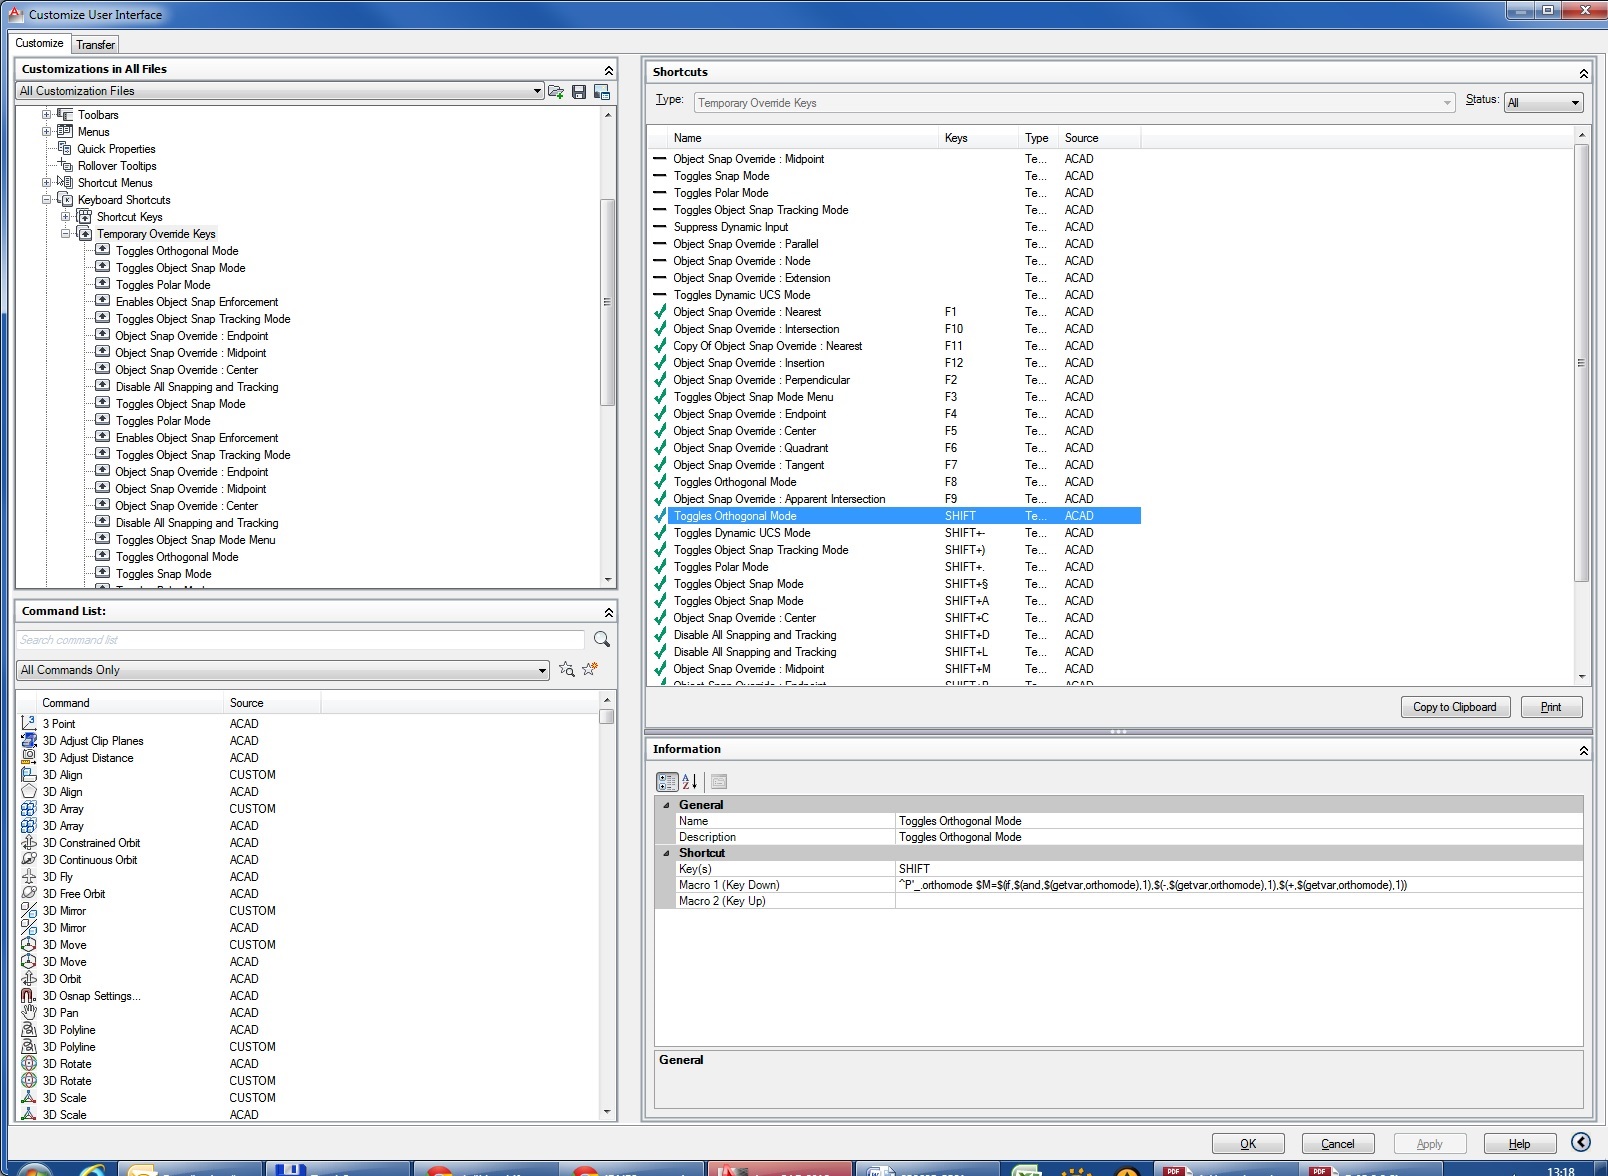Click the categorized view icon in Information
The image size is (1608, 1176).
point(667,782)
